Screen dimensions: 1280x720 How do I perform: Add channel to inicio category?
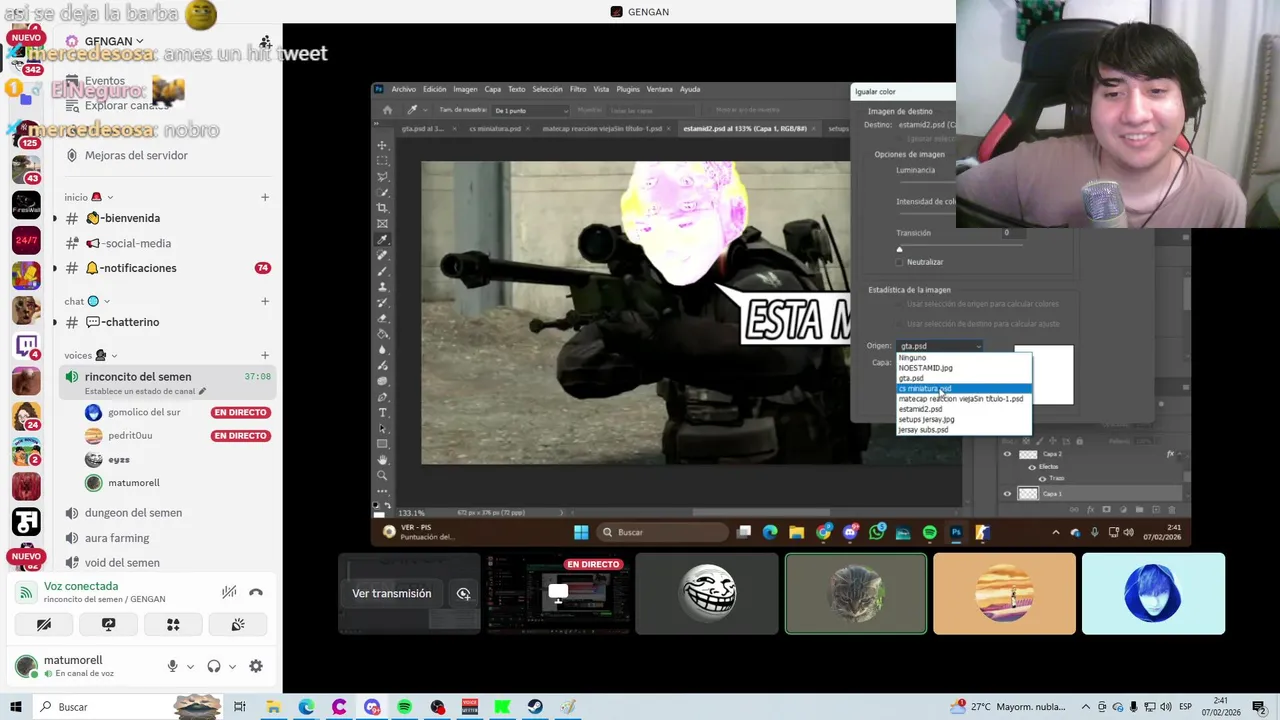coord(265,197)
